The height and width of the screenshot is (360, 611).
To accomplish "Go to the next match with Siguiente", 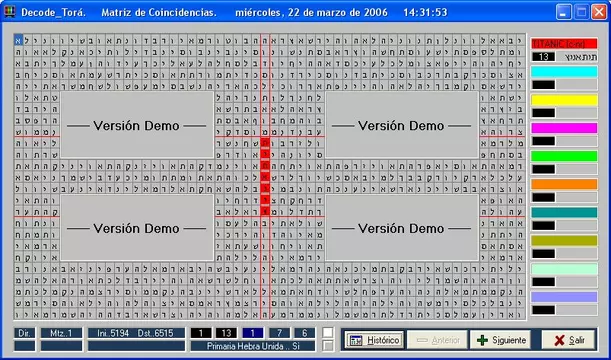I will pyautogui.click(x=500, y=340).
